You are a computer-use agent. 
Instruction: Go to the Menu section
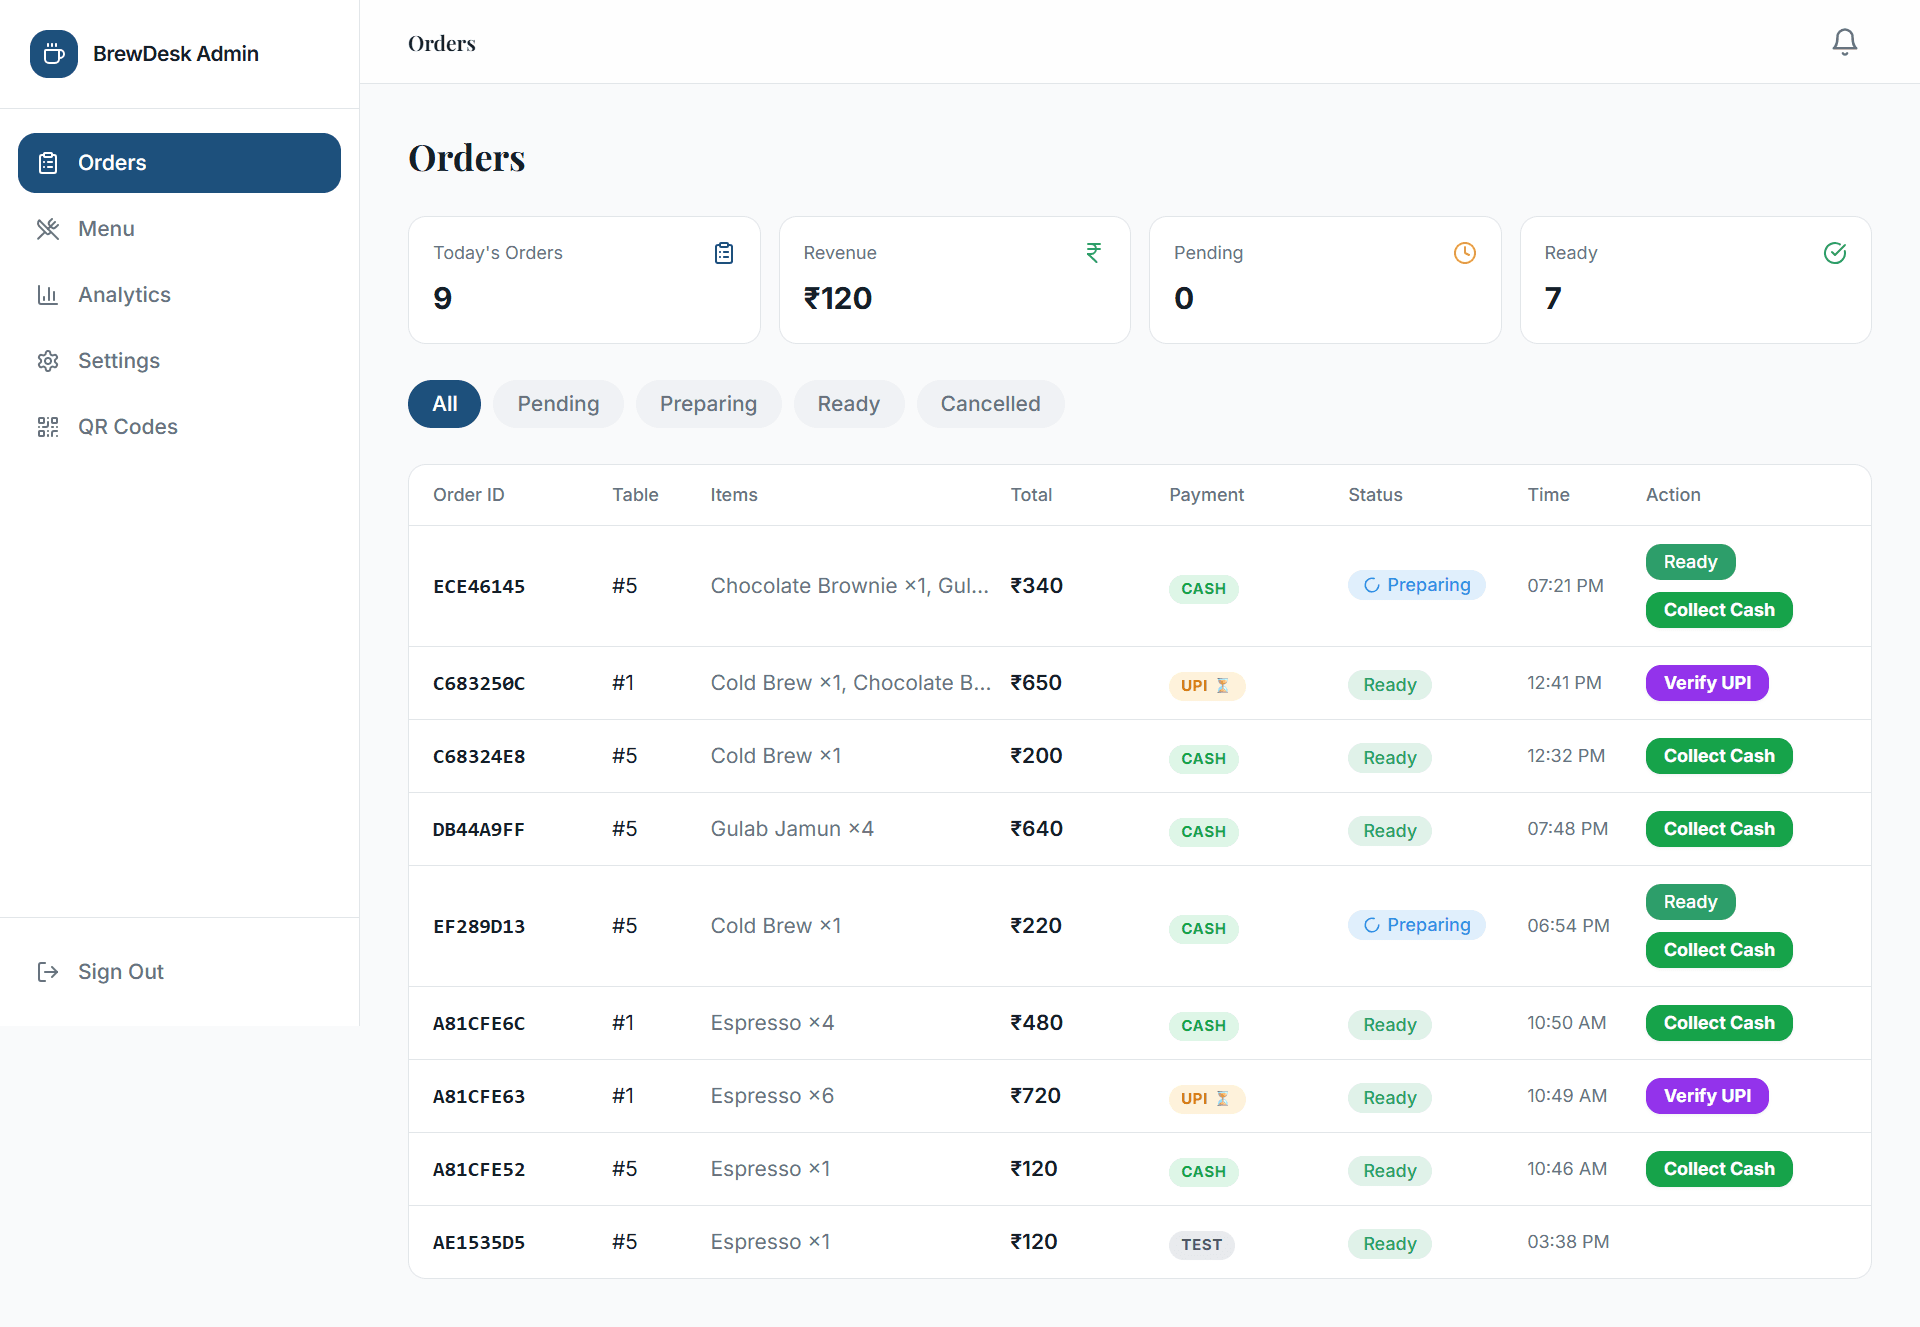tap(179, 229)
